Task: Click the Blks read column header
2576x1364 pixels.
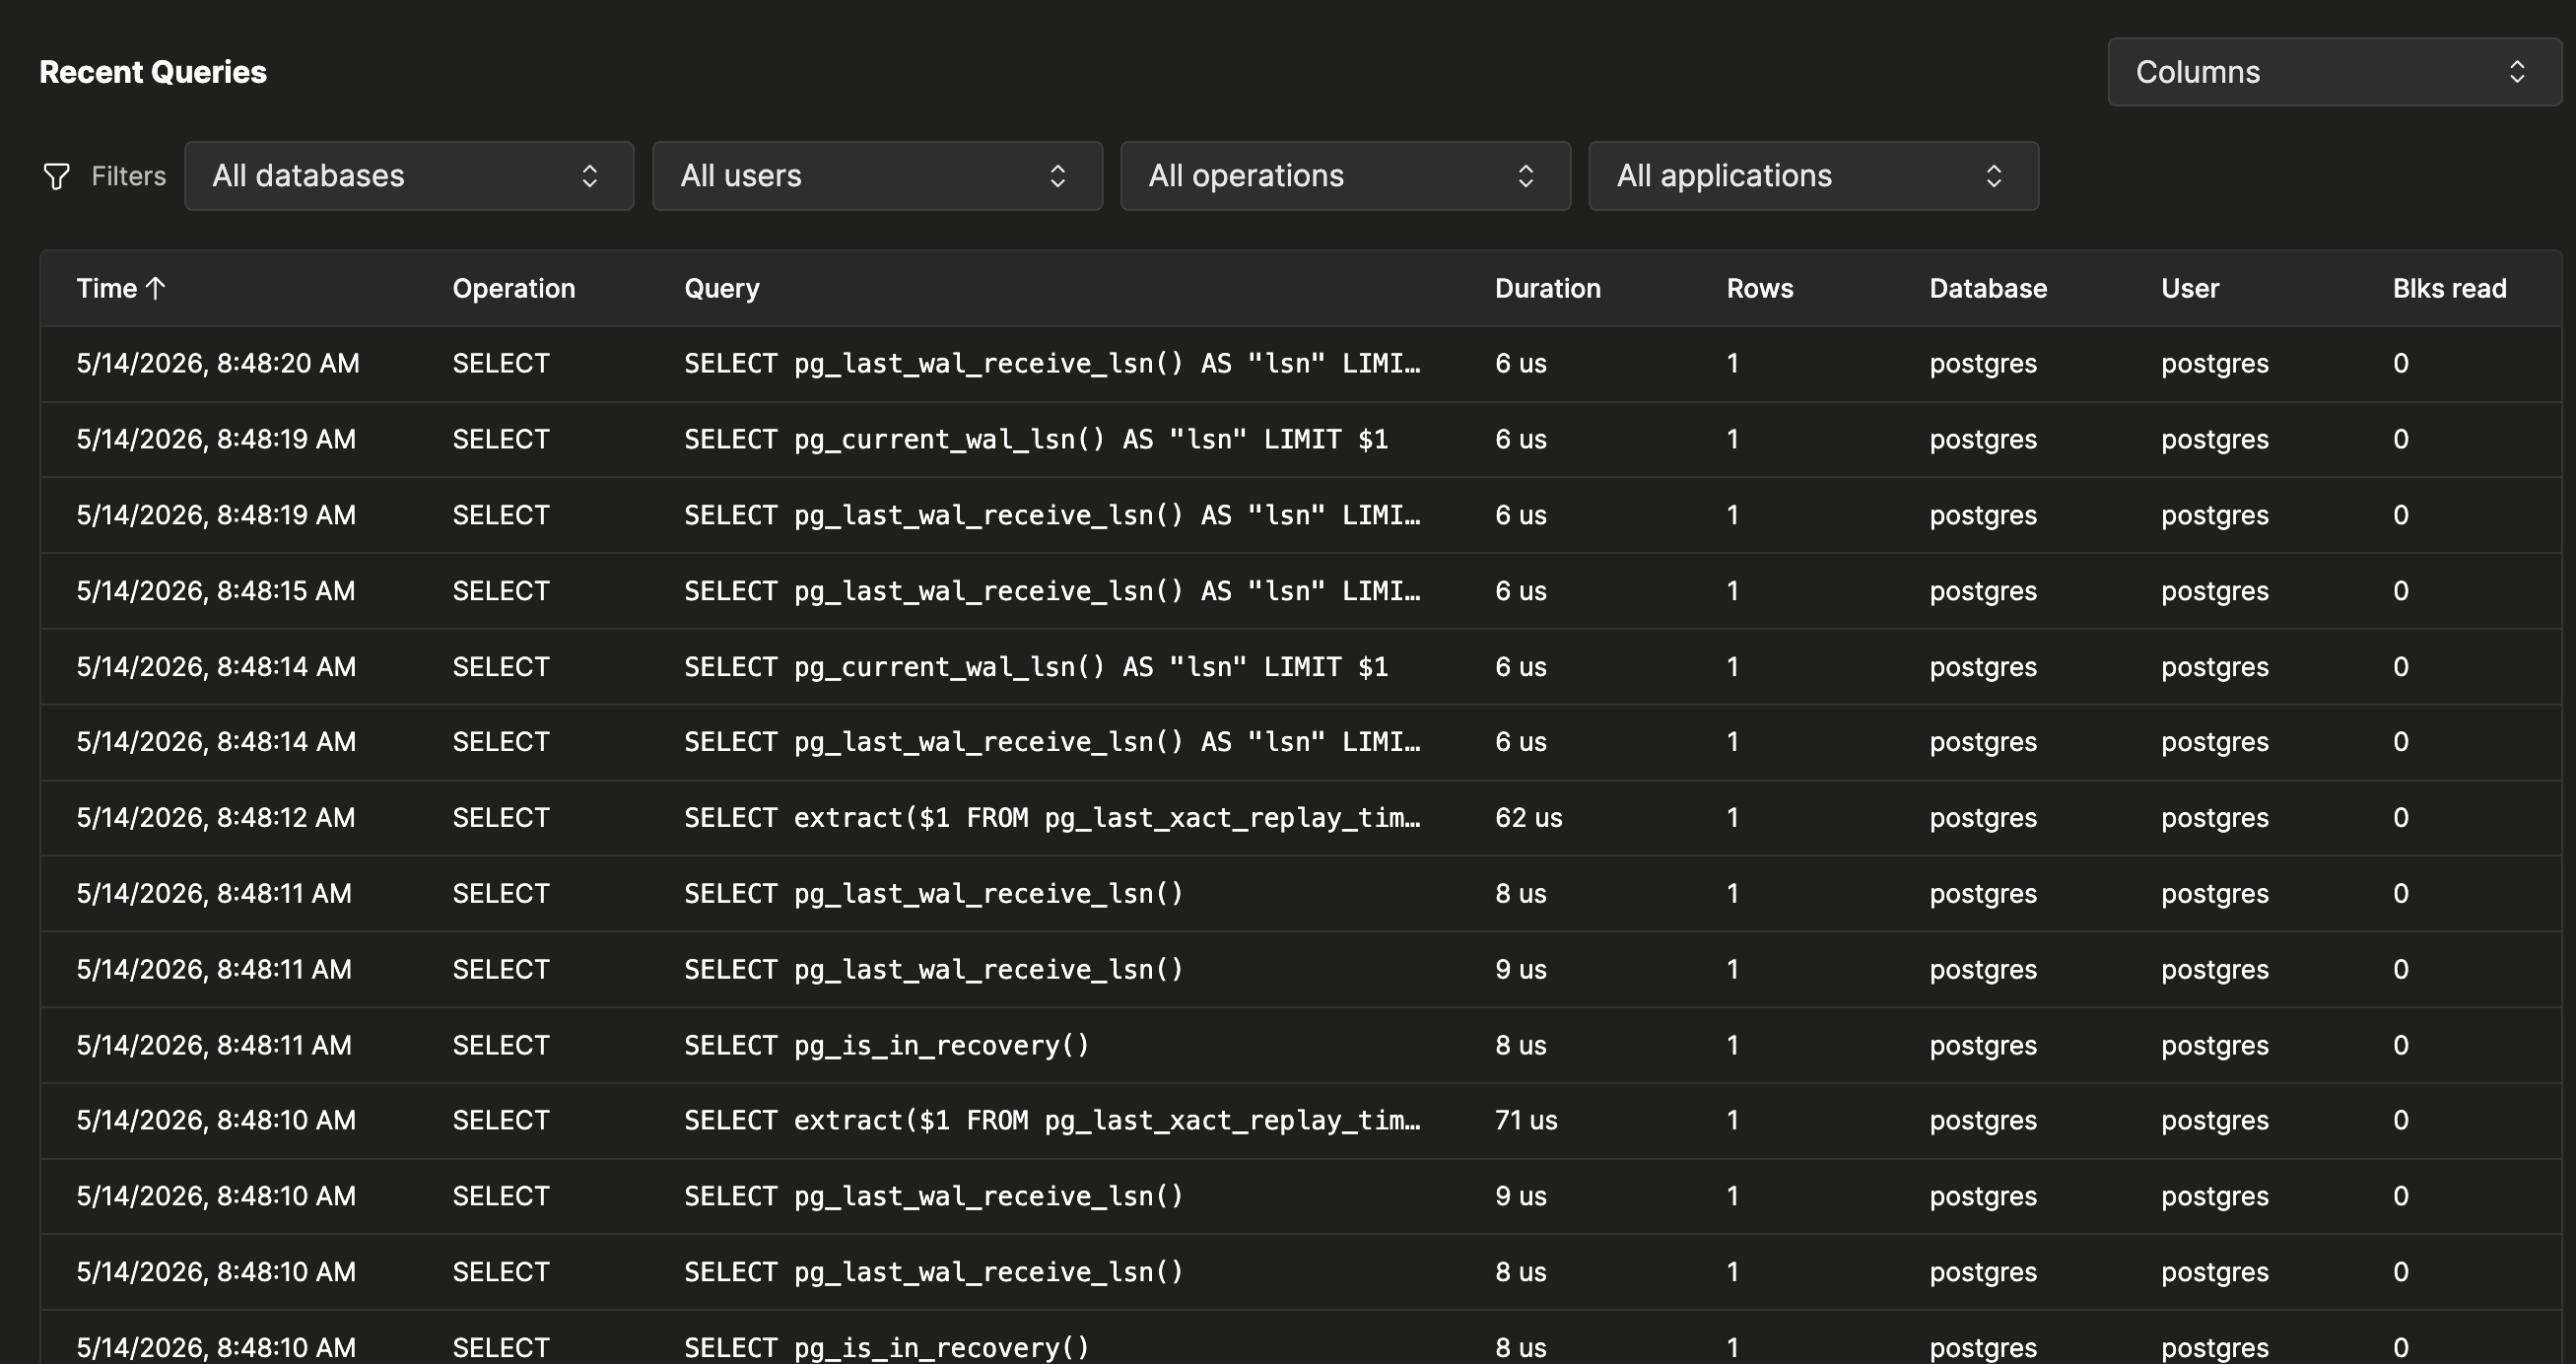Action: point(2449,288)
